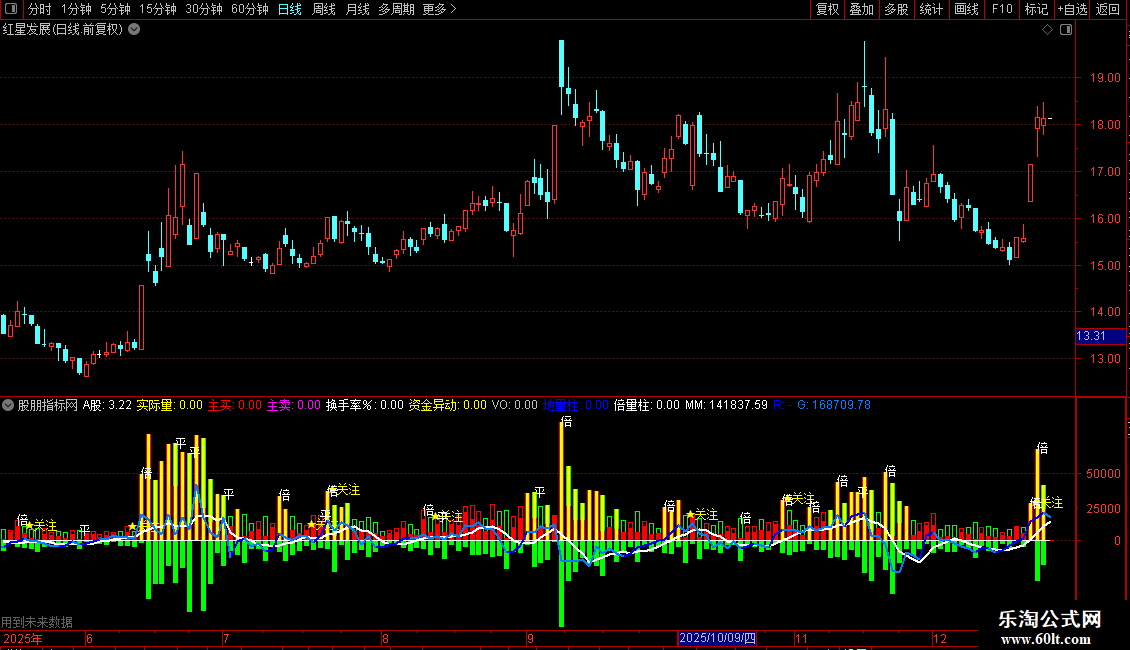Click month 12 on the time axis

coord(940,638)
